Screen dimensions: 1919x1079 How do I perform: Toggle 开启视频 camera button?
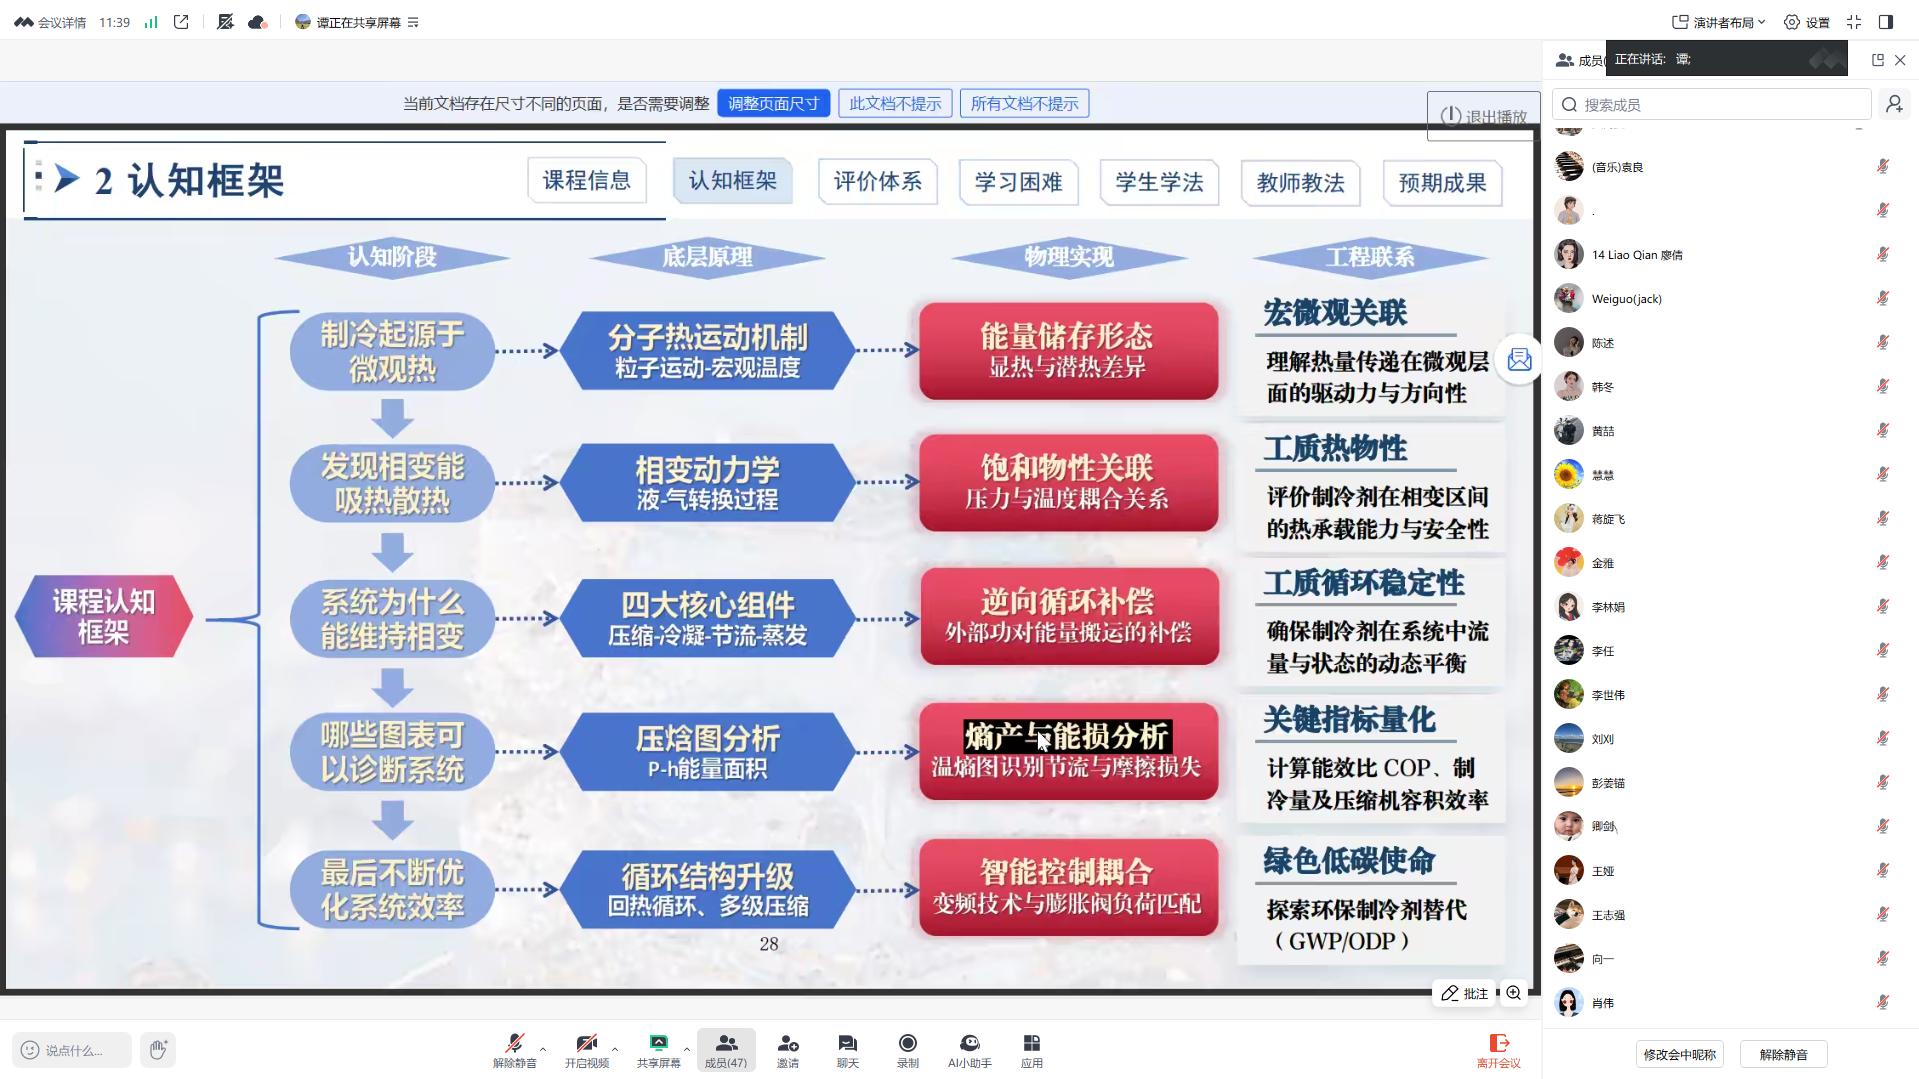(x=586, y=1050)
